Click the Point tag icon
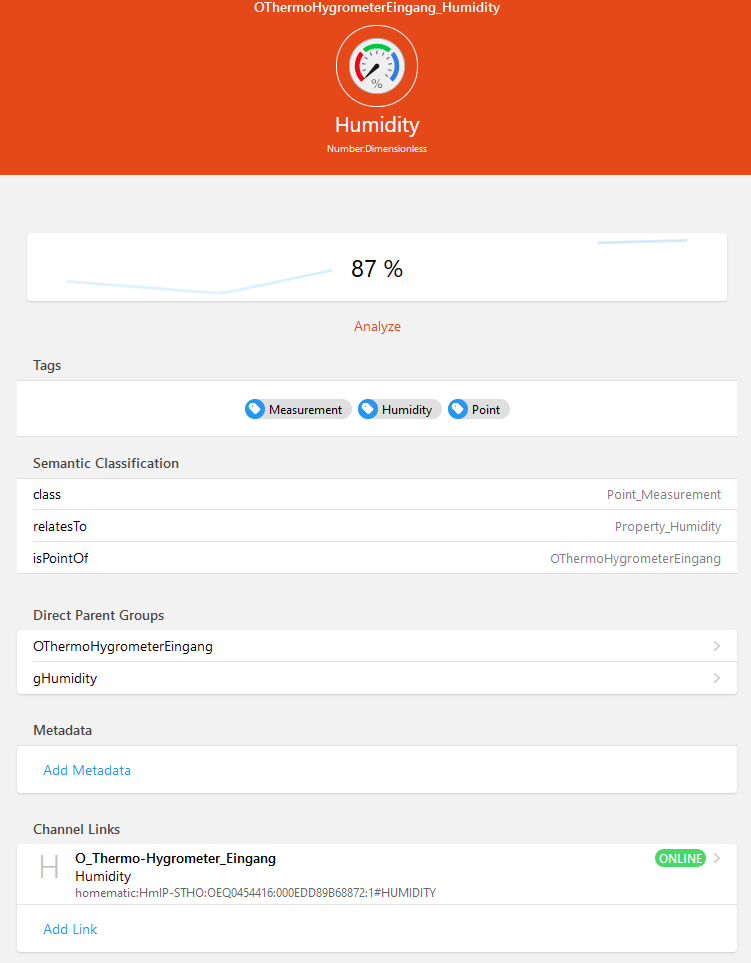 [x=458, y=409]
